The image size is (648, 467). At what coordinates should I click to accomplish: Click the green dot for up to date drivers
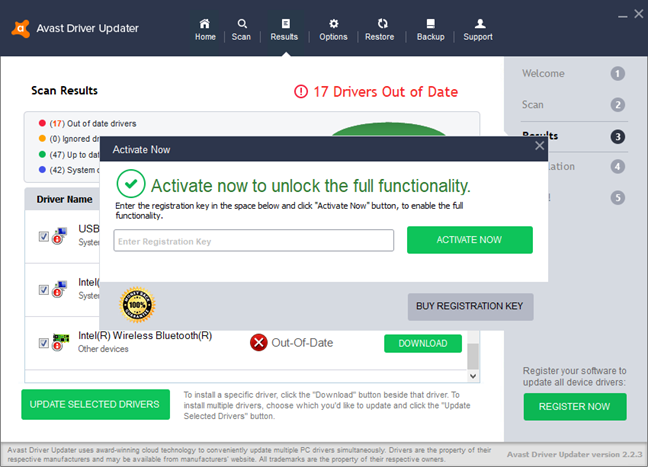42,154
